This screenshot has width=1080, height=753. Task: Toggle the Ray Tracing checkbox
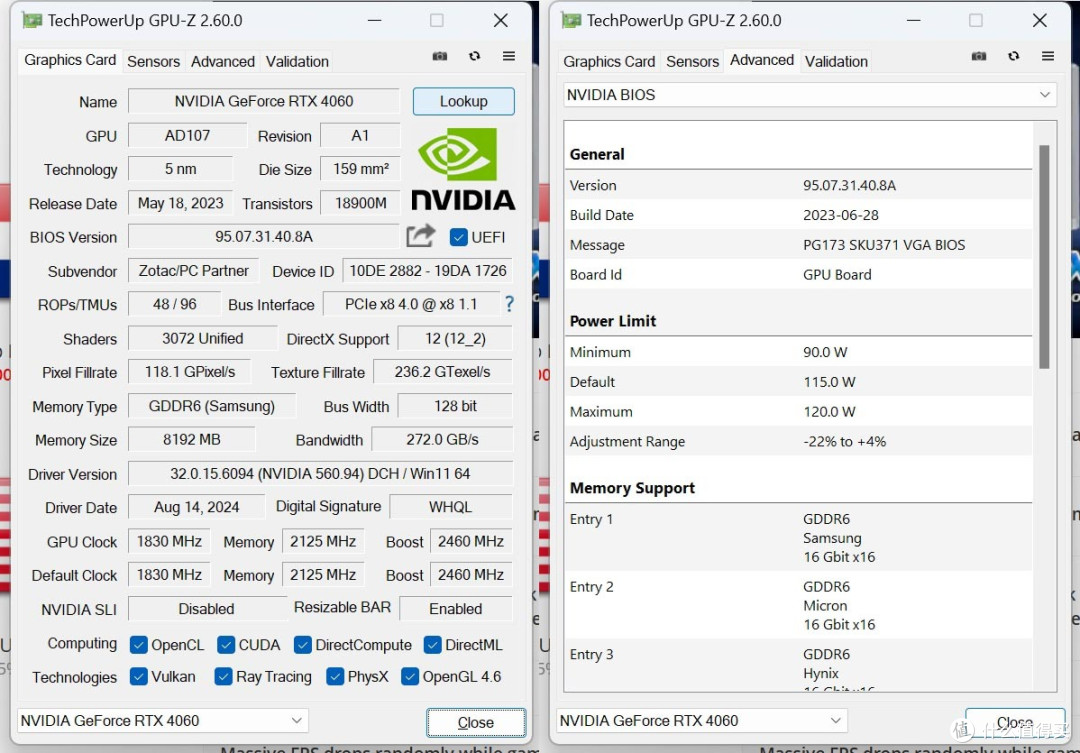[223, 677]
